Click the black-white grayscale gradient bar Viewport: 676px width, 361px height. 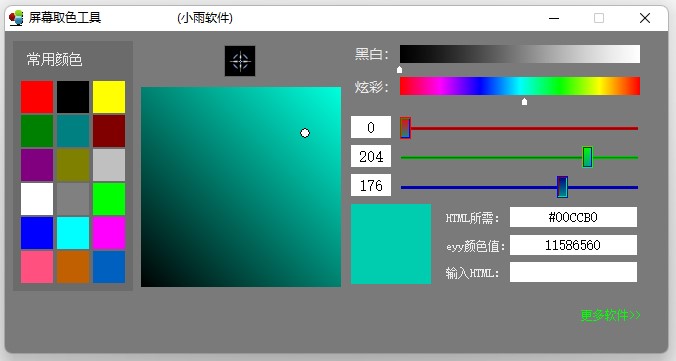tap(520, 54)
